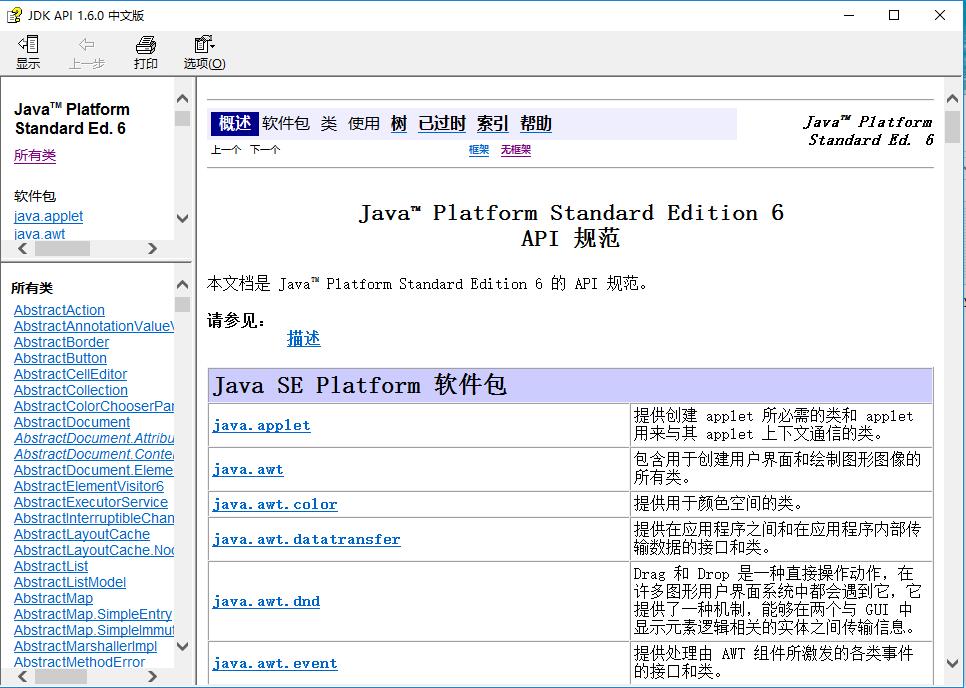
Task: Open the AbstractMethodError class link
Action: (79, 662)
